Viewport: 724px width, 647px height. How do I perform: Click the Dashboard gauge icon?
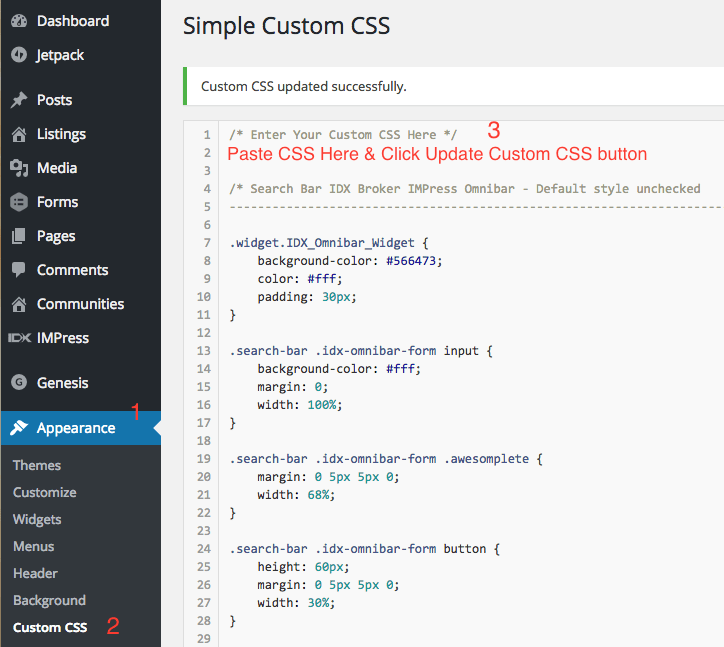coord(19,21)
